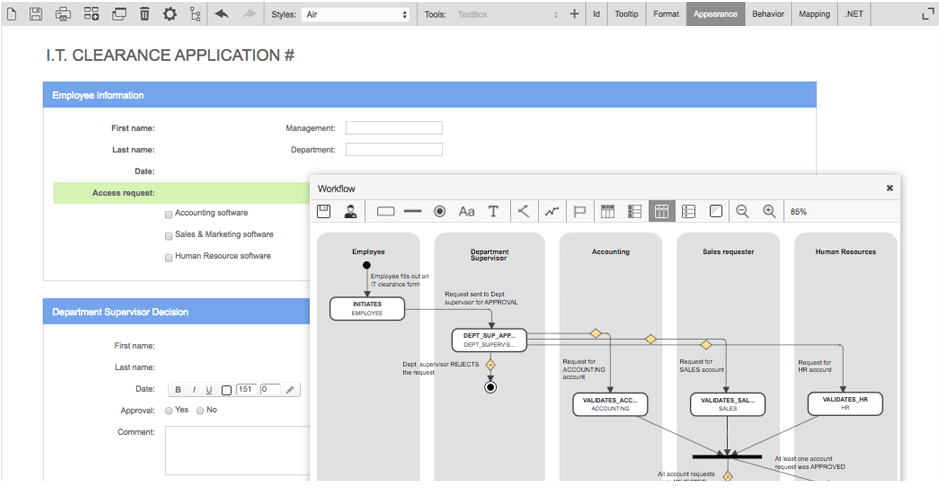939x495 pixels.
Task: Click the 85% zoom level value
Action: click(798, 212)
